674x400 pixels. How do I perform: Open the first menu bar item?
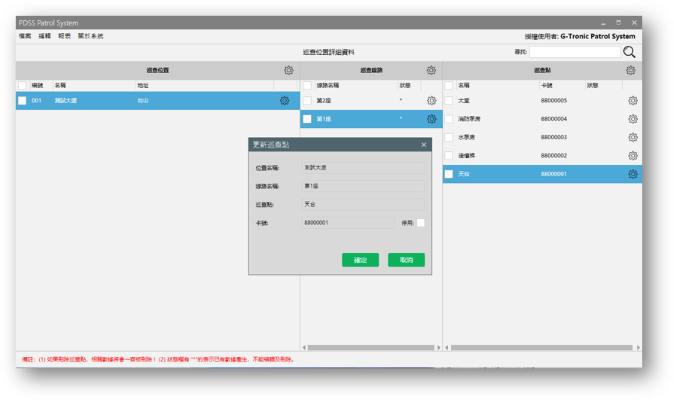pos(25,36)
